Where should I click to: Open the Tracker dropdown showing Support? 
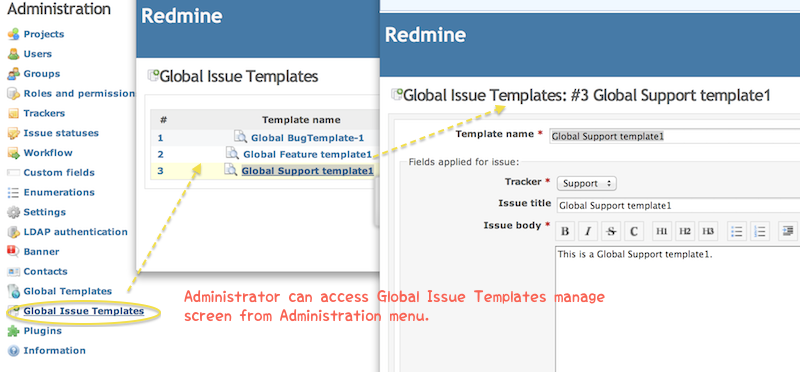[x=587, y=183]
